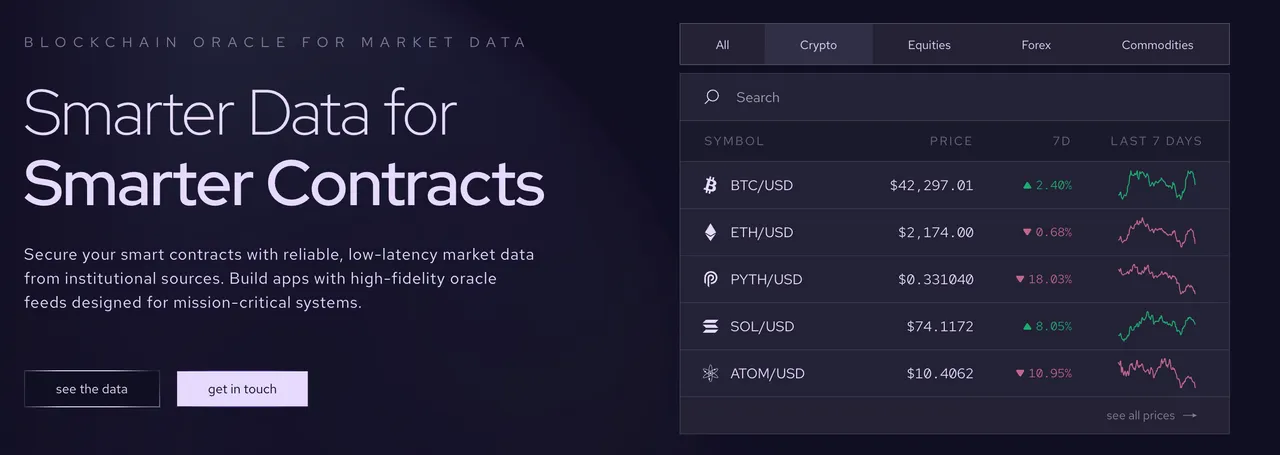Show the Commodities tab

coord(1157,45)
